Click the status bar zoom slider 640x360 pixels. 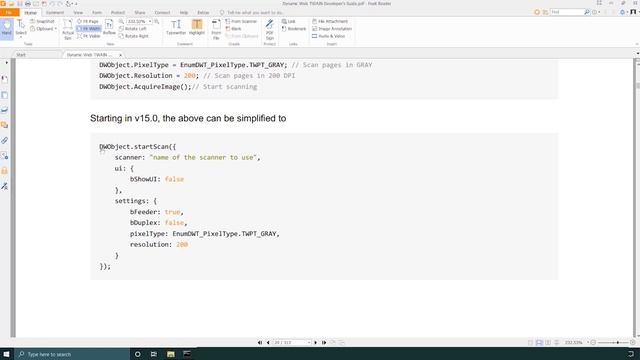[613, 342]
